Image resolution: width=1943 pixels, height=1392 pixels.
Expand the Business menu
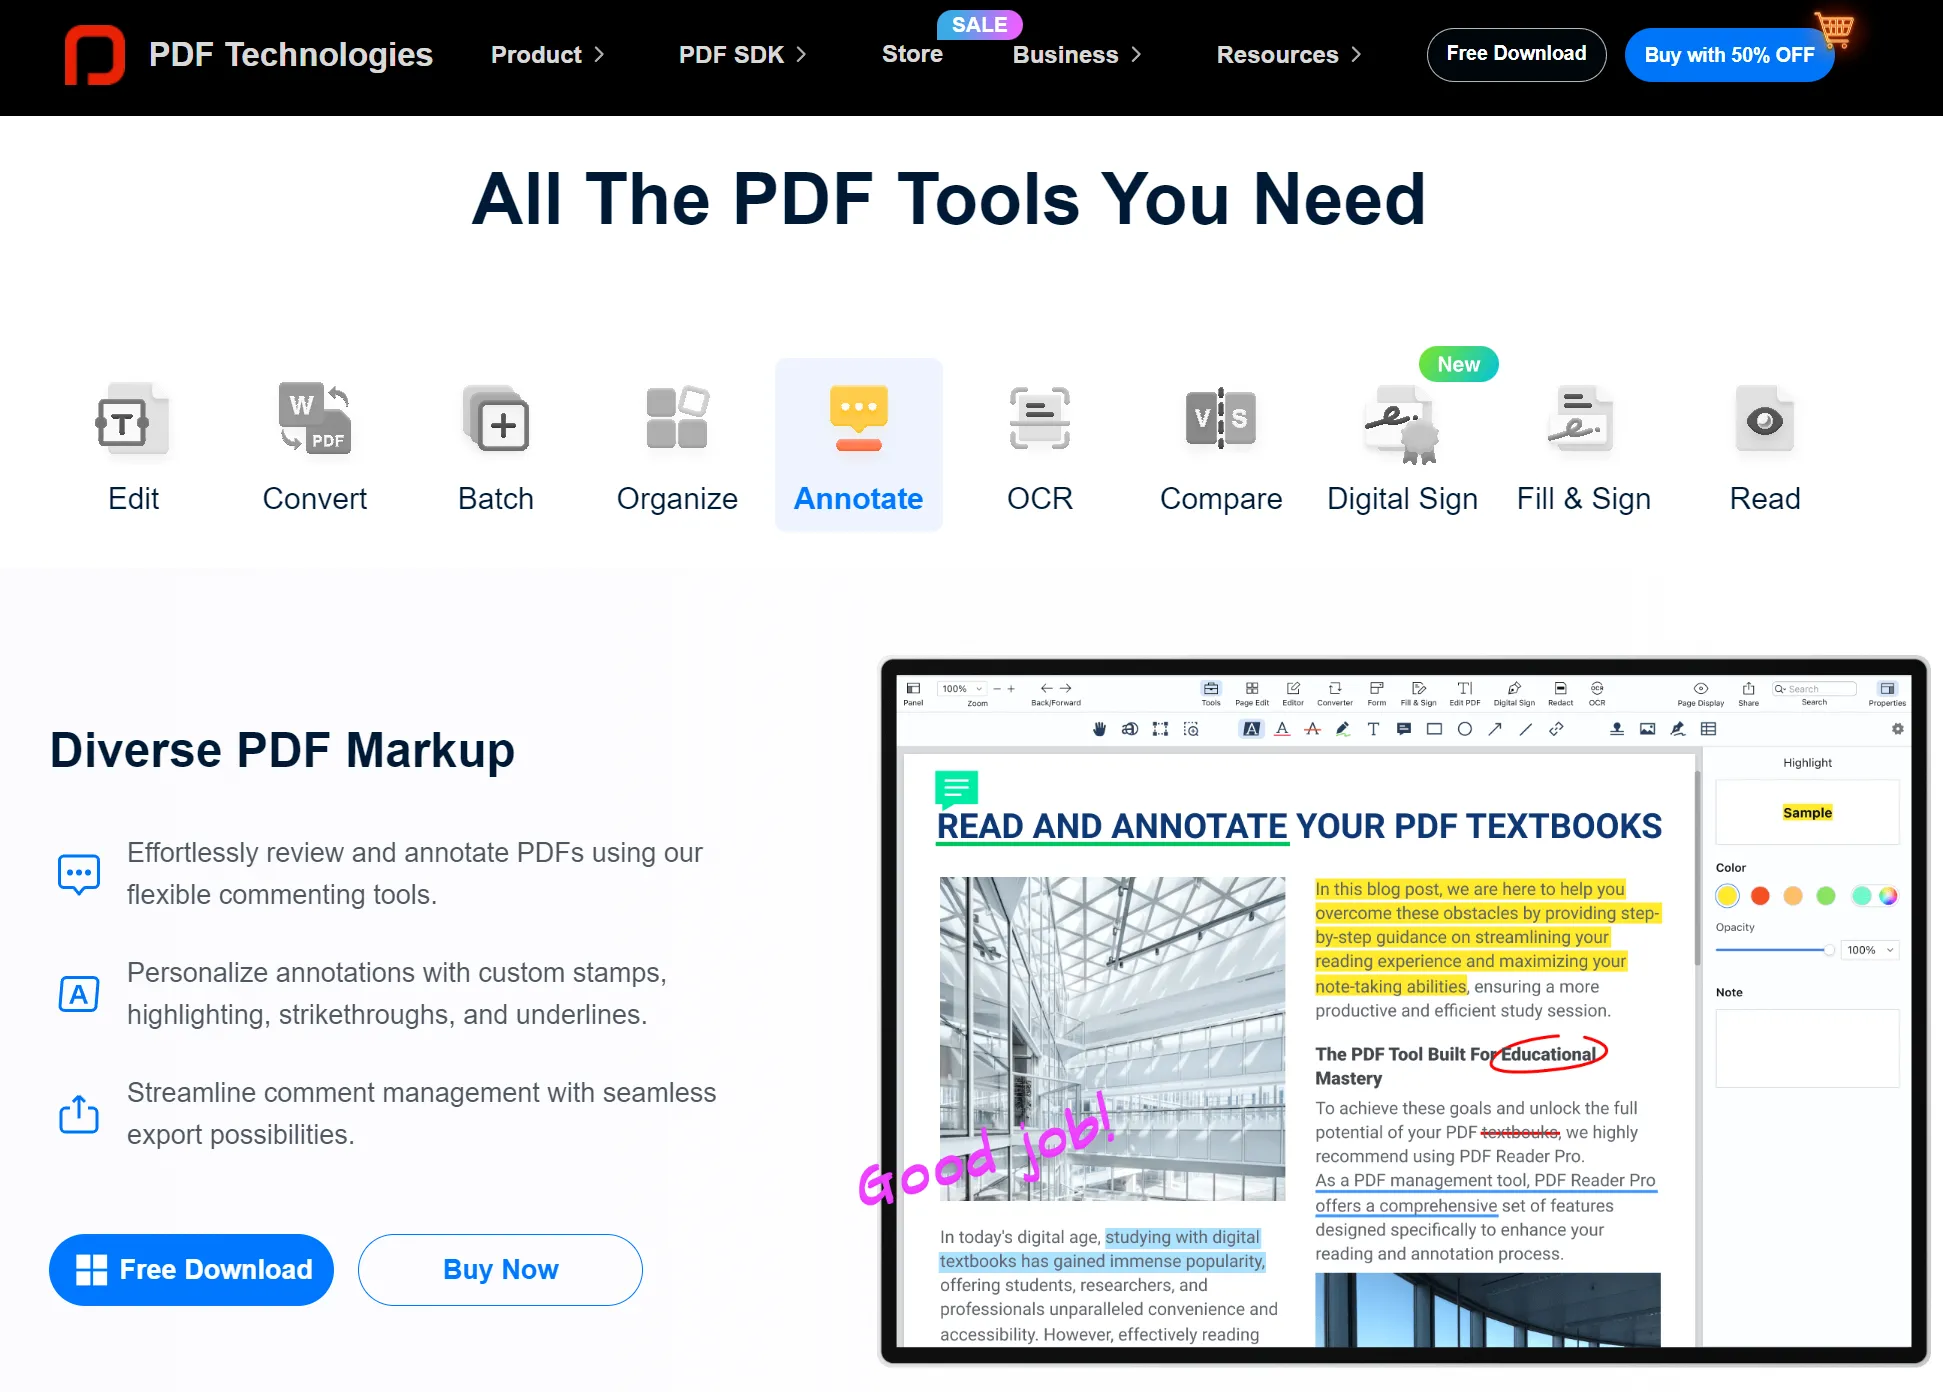(x=1077, y=54)
